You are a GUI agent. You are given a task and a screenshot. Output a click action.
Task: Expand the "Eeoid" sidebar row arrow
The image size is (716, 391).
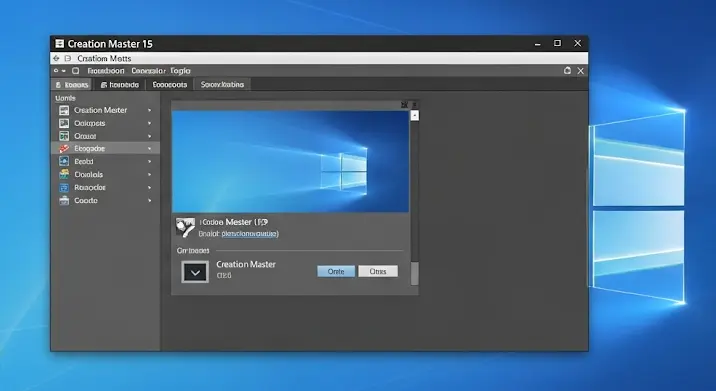point(149,161)
